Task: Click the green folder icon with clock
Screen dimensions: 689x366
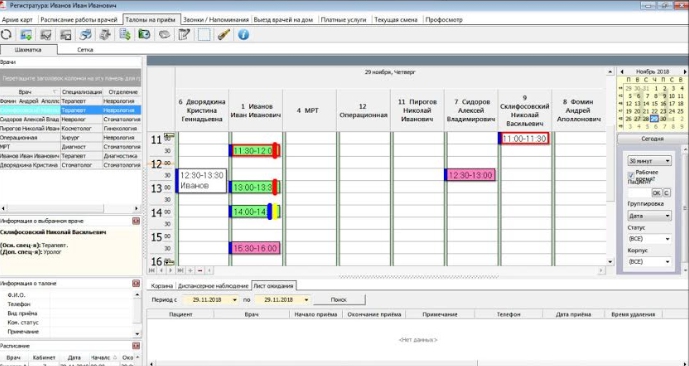Action: coord(145,34)
